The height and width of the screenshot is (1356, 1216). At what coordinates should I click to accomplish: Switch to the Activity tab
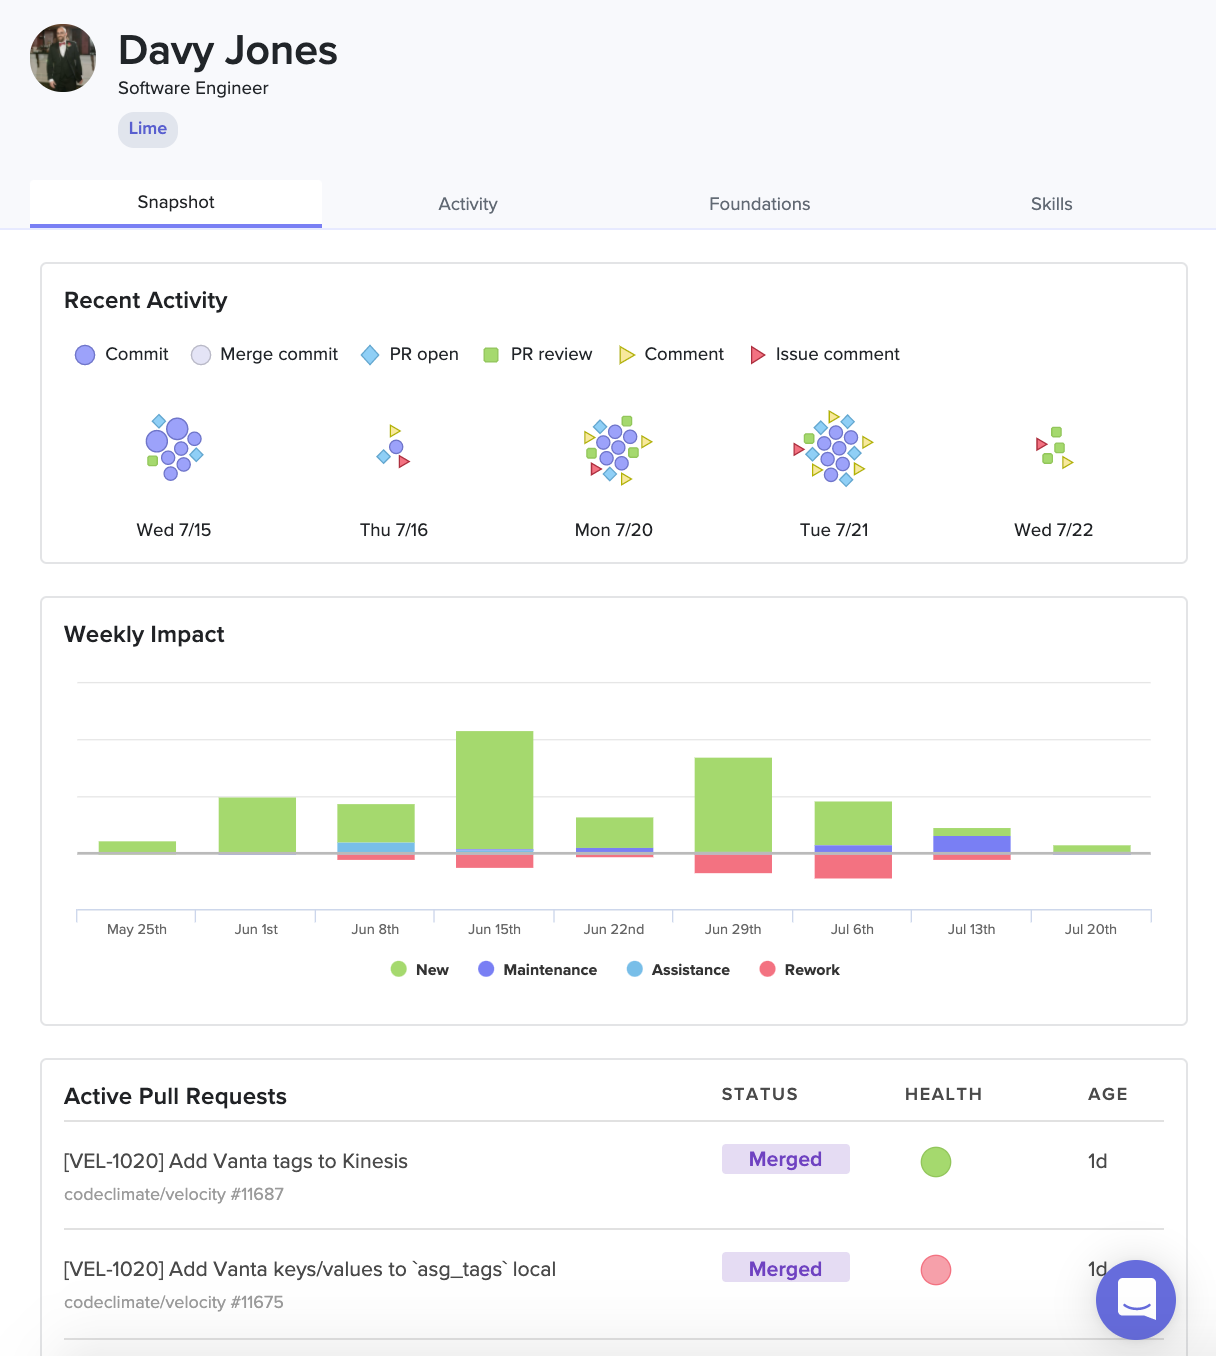click(468, 204)
